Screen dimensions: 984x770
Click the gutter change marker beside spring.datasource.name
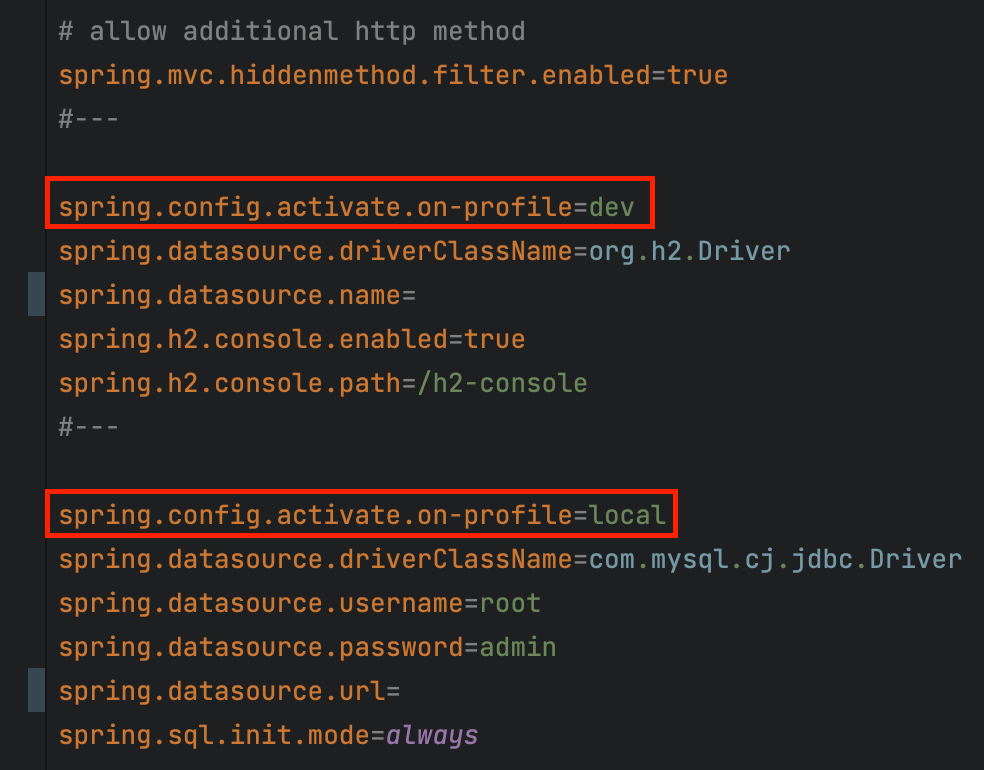[36, 294]
